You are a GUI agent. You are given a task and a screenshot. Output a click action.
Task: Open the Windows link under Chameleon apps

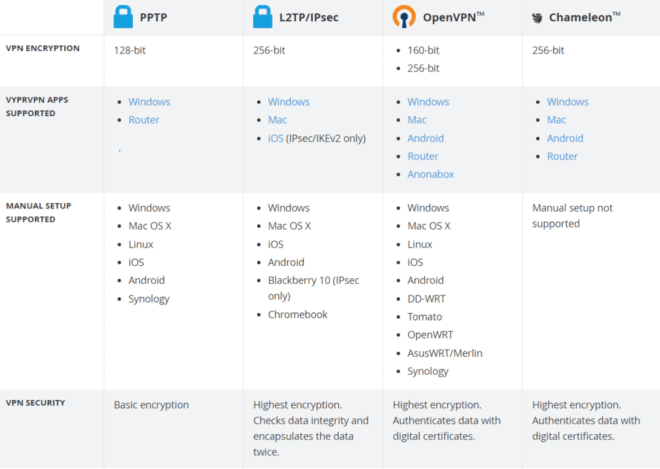point(567,102)
